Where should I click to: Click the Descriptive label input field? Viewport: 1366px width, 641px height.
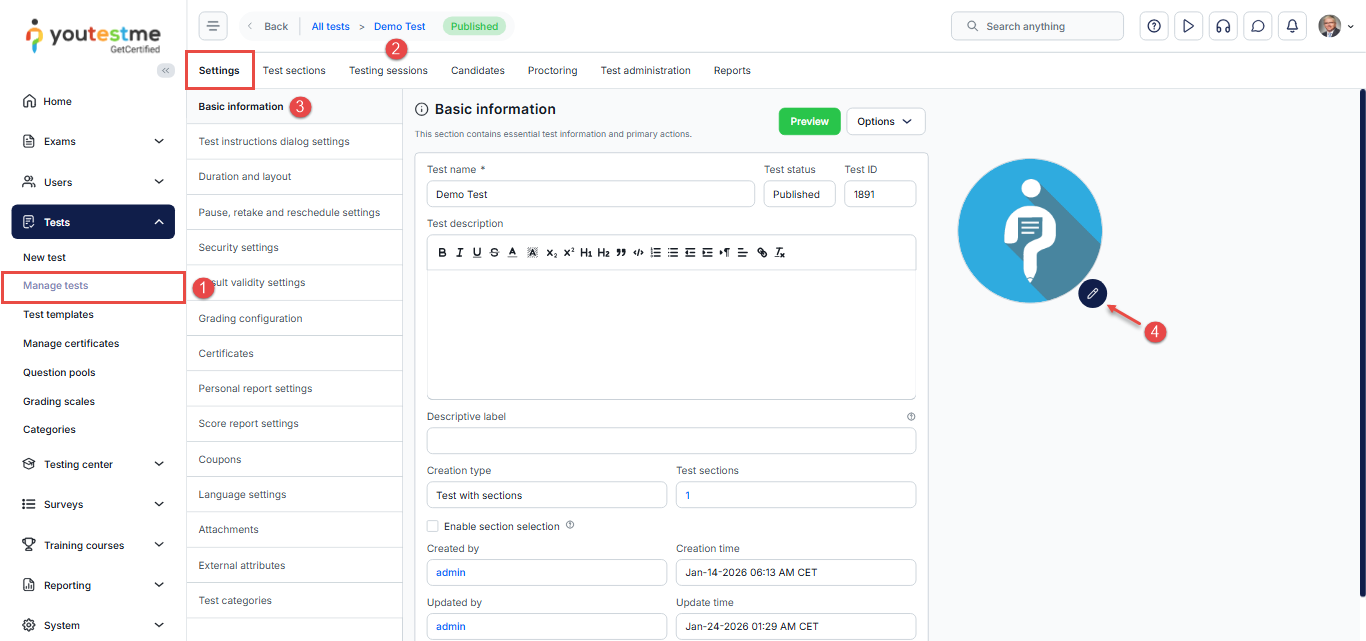670,441
